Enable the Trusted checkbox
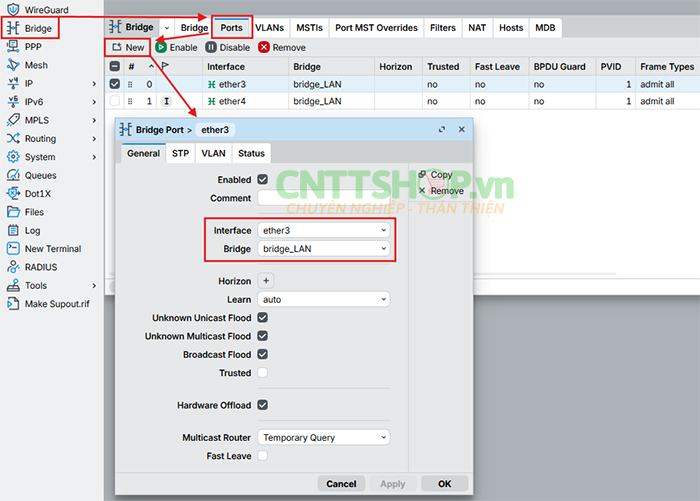700x501 pixels. (263, 373)
